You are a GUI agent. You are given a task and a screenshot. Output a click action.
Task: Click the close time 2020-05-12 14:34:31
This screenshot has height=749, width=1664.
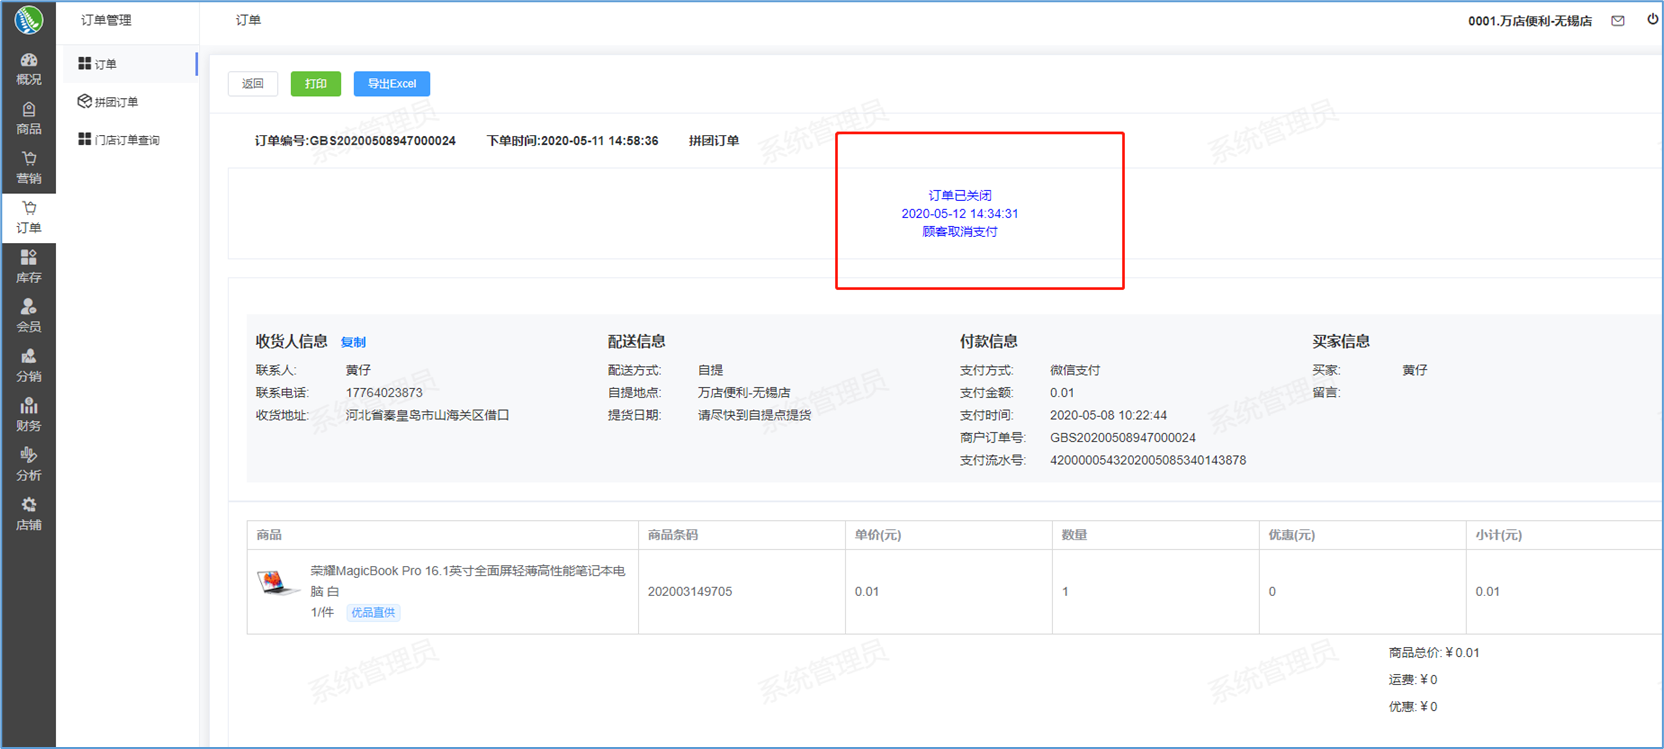point(960,214)
